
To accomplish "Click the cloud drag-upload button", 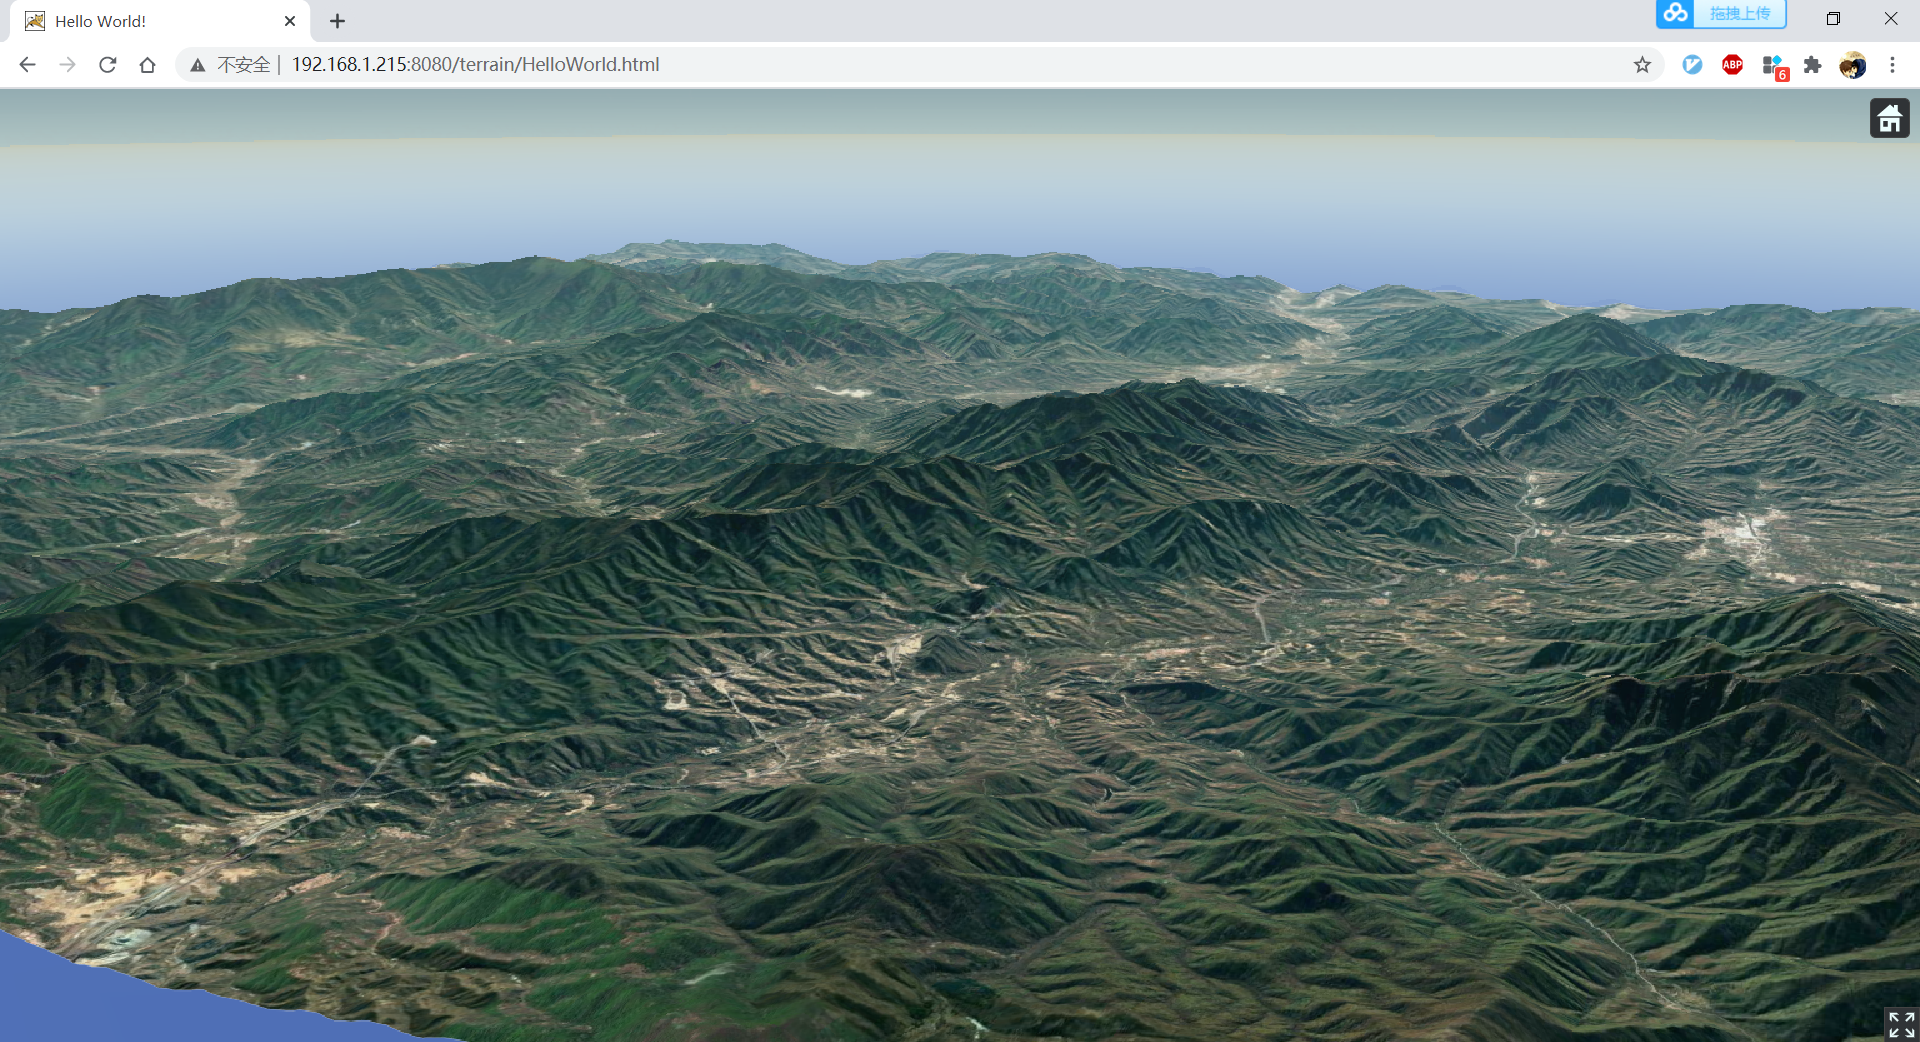I will (1720, 14).
